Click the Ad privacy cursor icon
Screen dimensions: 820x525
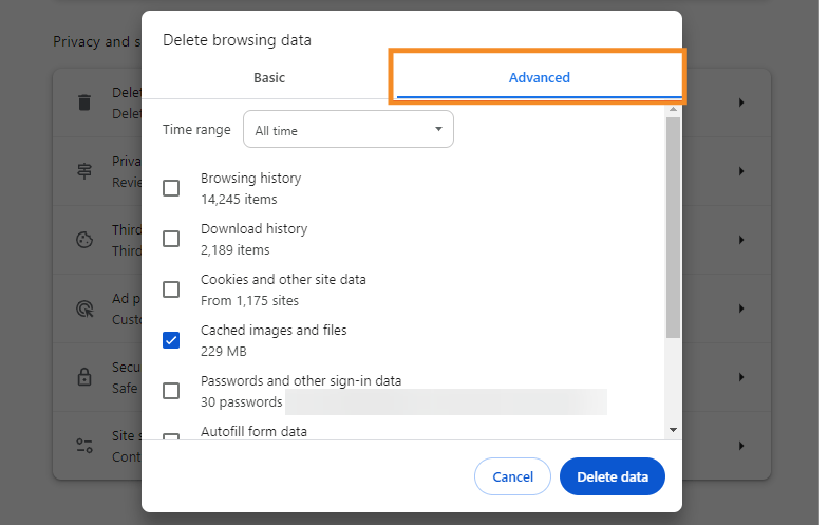[x=85, y=309]
